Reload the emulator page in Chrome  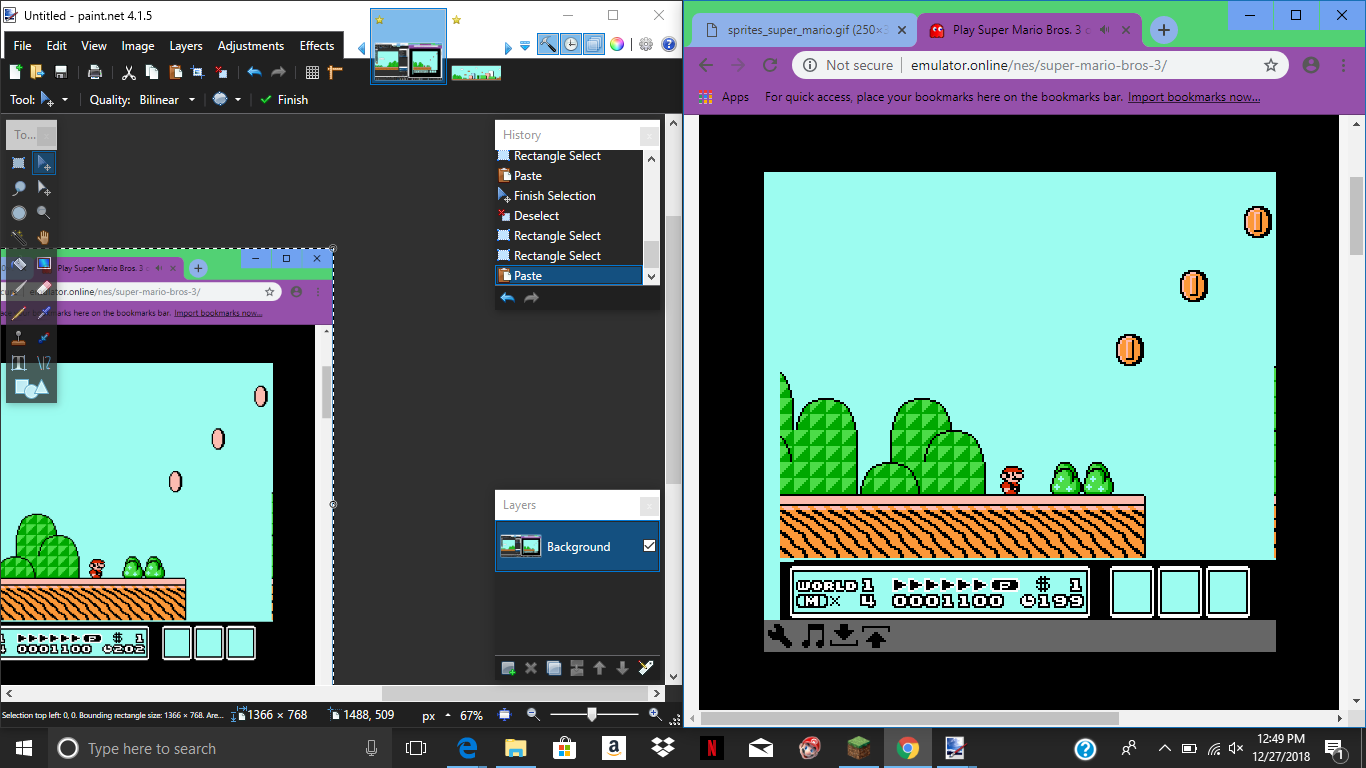[x=770, y=65]
